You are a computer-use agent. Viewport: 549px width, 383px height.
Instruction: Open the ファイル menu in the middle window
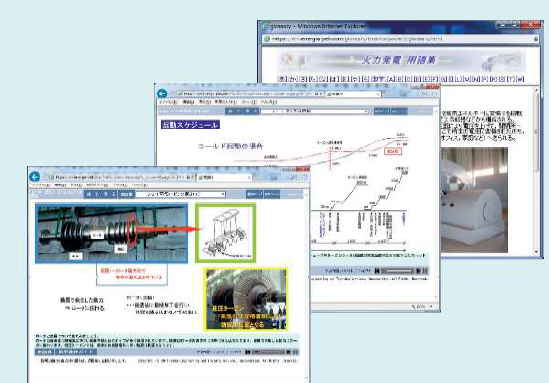pos(168,102)
